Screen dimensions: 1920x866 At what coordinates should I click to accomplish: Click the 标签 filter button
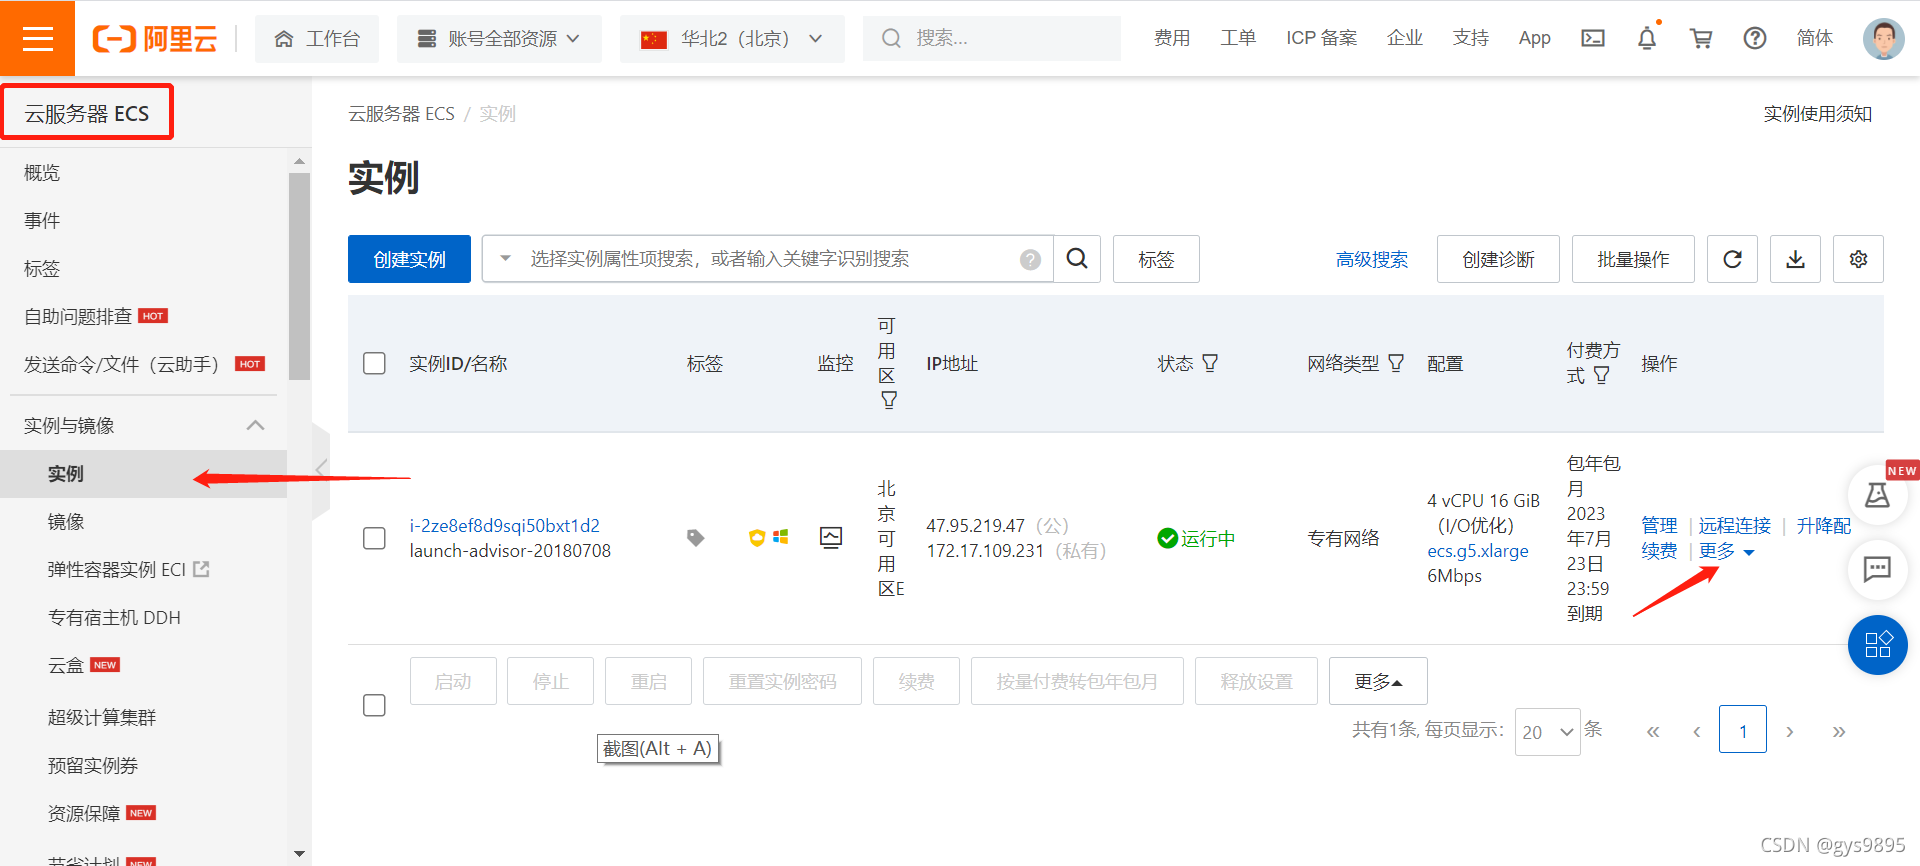(1156, 259)
